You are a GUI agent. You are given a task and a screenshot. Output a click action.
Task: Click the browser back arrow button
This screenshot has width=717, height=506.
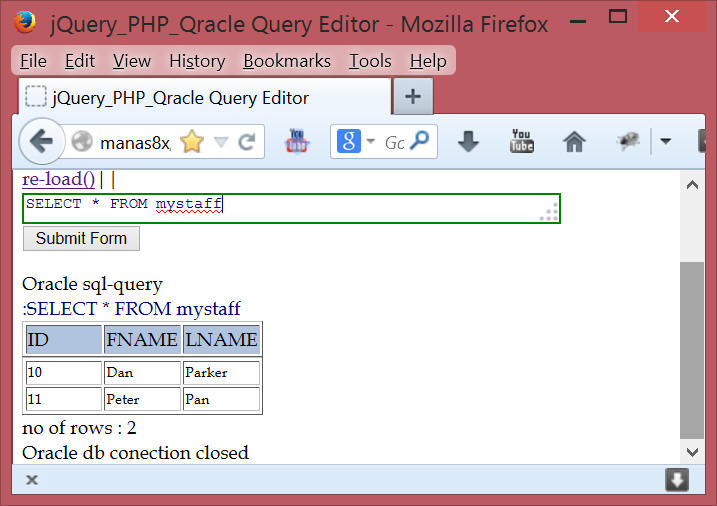tap(40, 142)
